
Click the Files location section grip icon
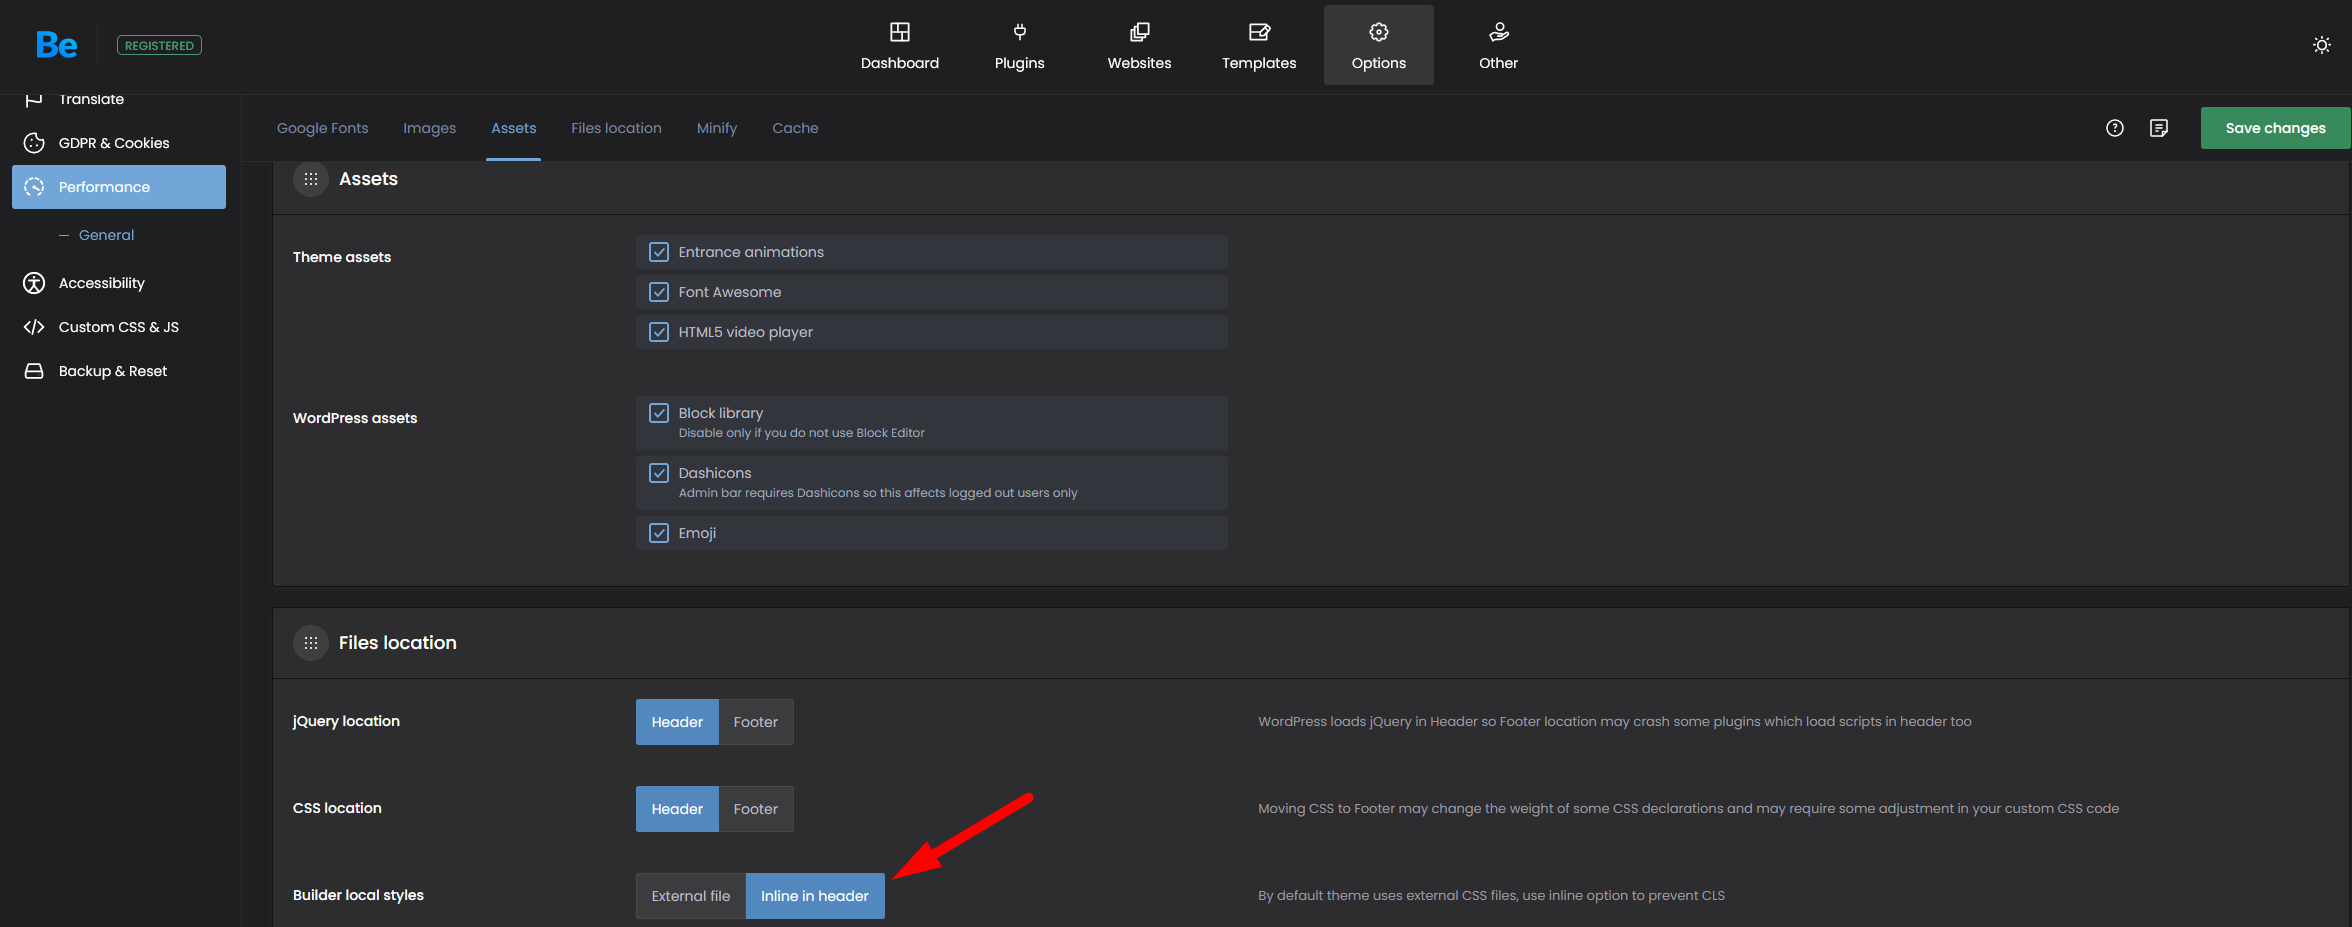coord(311,643)
